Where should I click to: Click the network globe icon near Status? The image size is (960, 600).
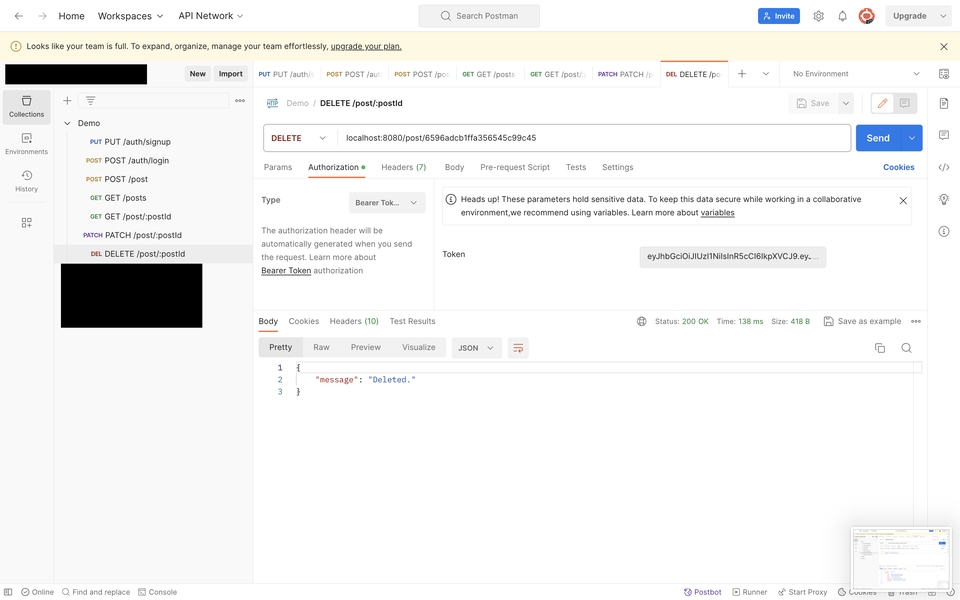point(641,321)
